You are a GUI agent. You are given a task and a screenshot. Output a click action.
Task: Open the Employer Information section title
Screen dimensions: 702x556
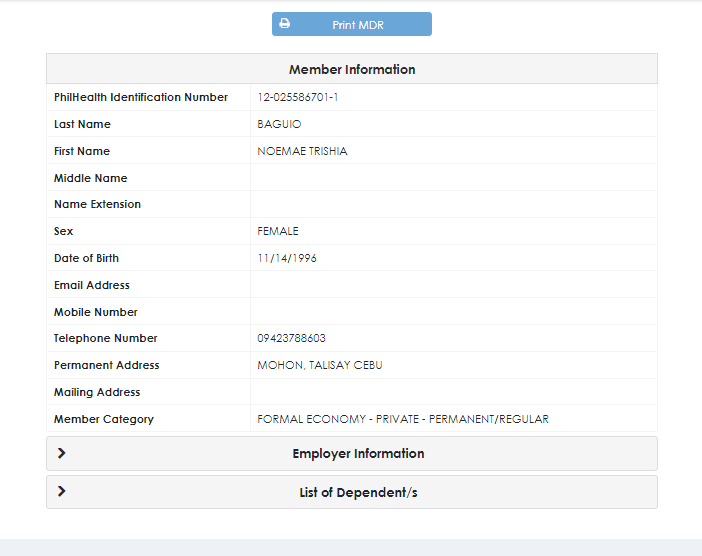click(x=358, y=454)
